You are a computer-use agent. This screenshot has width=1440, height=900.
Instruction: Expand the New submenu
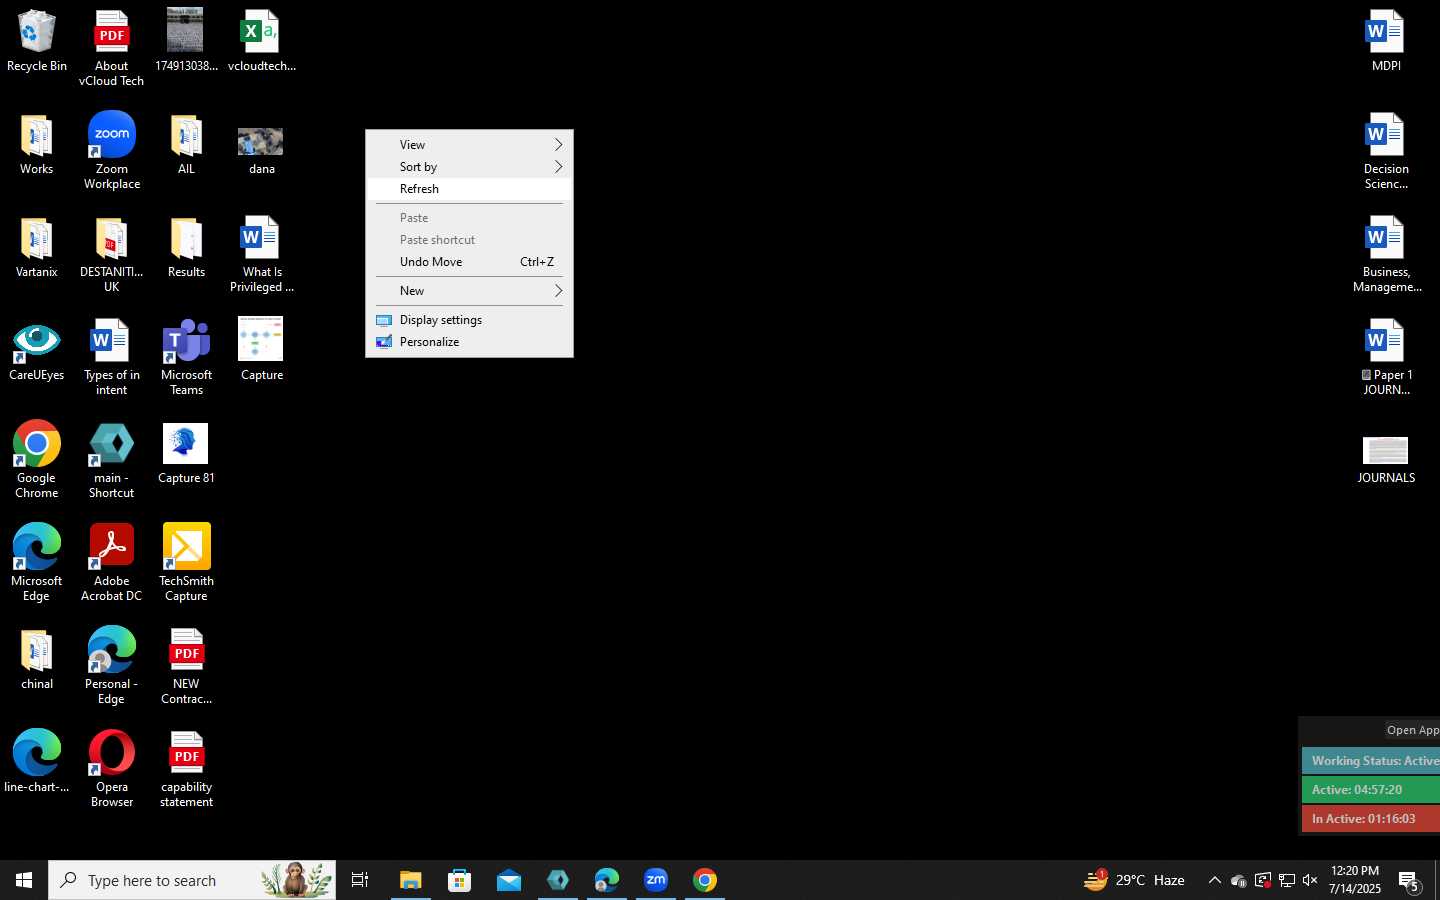pyautogui.click(x=469, y=291)
